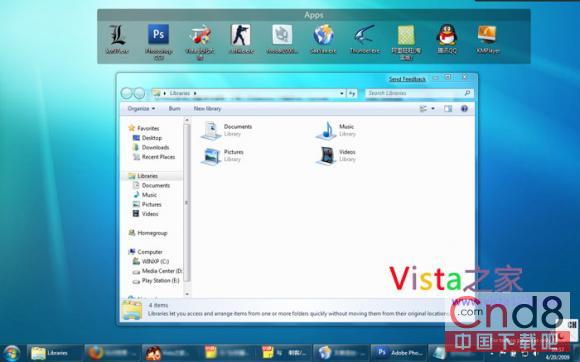580x362 pixels.
Task: Click the navigation pane vertical scrollbar
Action: point(187,206)
